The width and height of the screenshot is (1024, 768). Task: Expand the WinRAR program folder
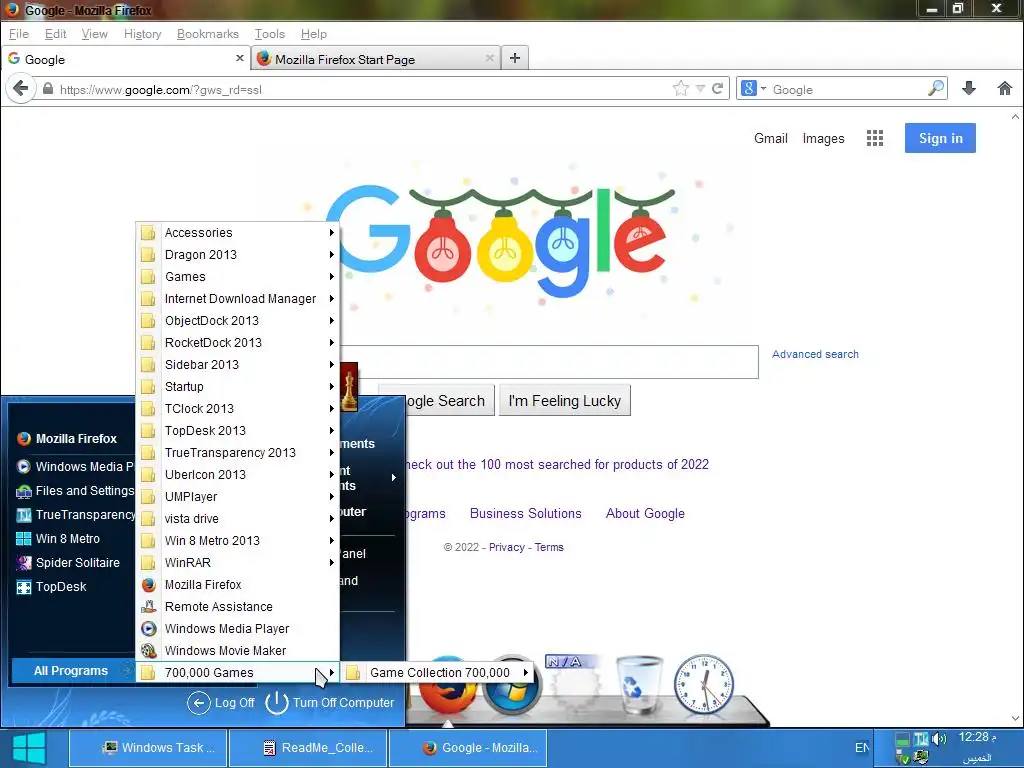click(238, 563)
